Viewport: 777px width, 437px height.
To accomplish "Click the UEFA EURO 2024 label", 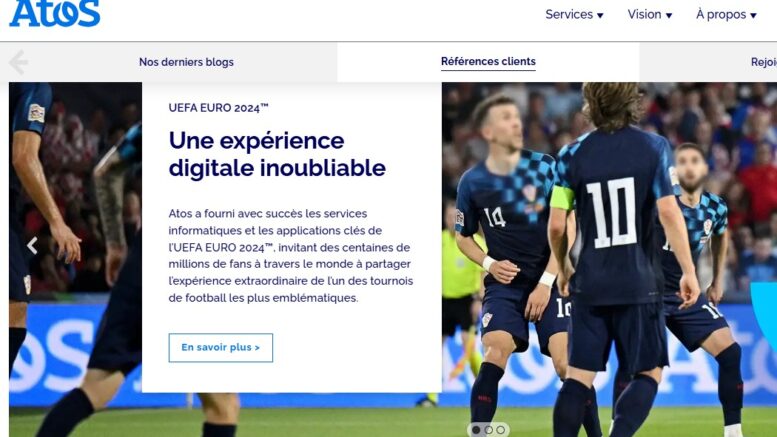I will tap(219, 108).
